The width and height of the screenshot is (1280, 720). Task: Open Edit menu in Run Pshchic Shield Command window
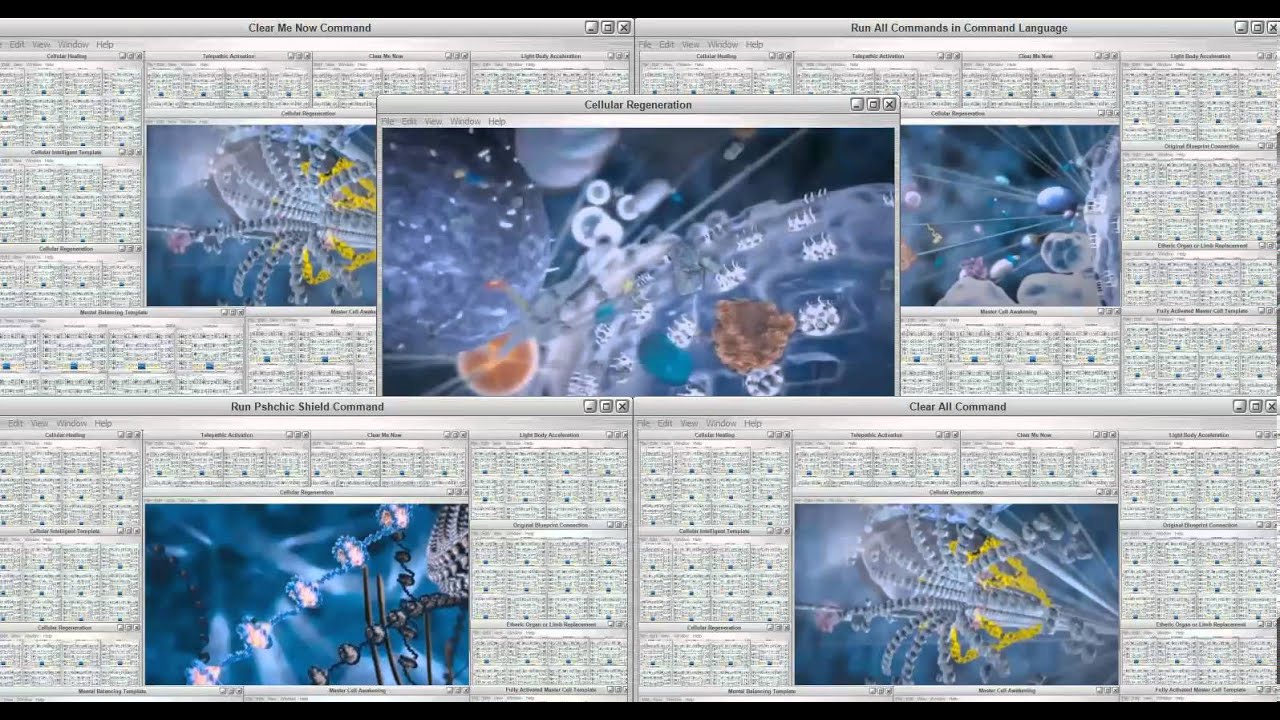click(x=15, y=423)
